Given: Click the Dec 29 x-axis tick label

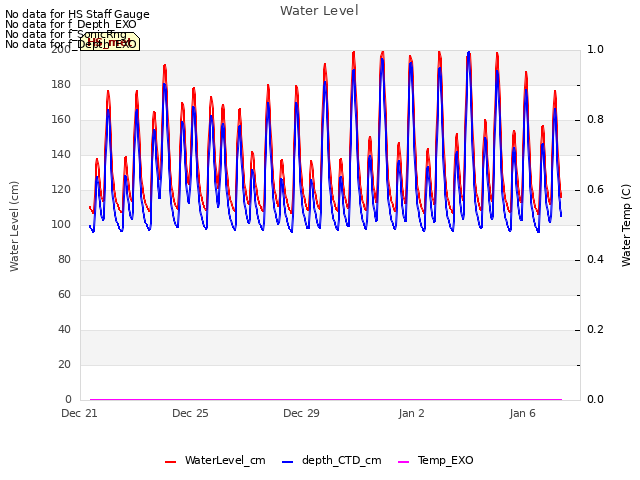Looking at the screenshot, I should click(x=301, y=413).
